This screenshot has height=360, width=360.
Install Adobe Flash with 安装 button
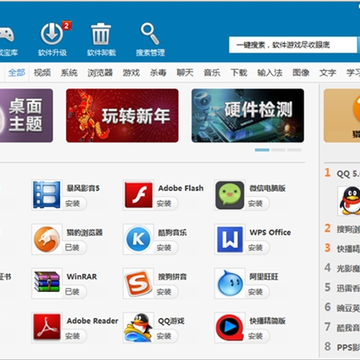165,203
